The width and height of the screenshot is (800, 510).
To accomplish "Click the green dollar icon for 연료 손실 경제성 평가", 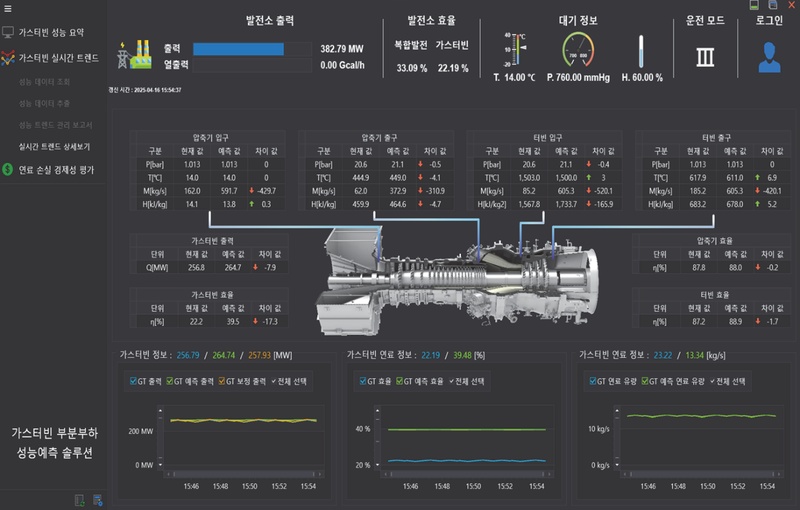I will (x=8, y=169).
